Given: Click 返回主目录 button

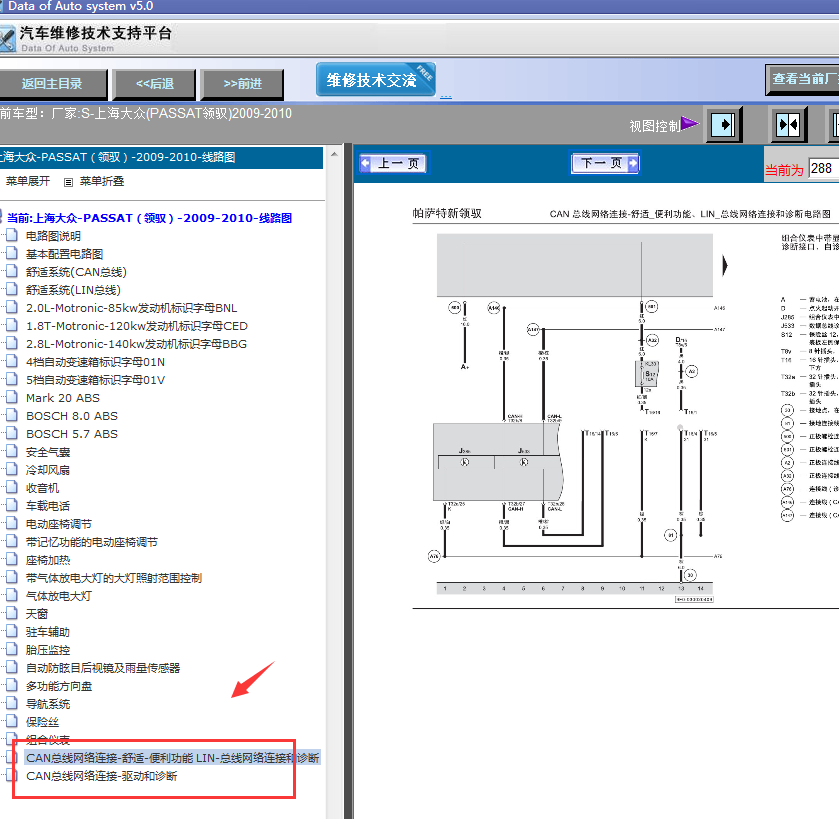Looking at the screenshot, I should pyautogui.click(x=52, y=84).
